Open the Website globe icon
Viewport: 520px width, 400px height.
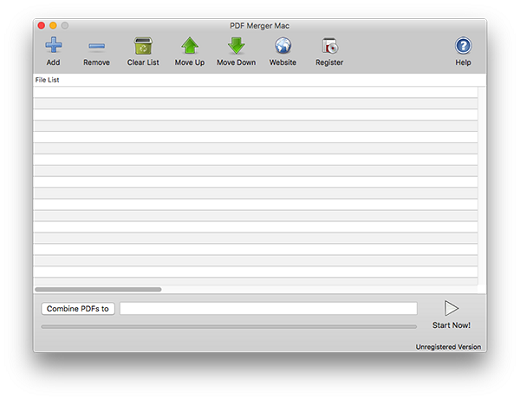pyautogui.click(x=283, y=45)
